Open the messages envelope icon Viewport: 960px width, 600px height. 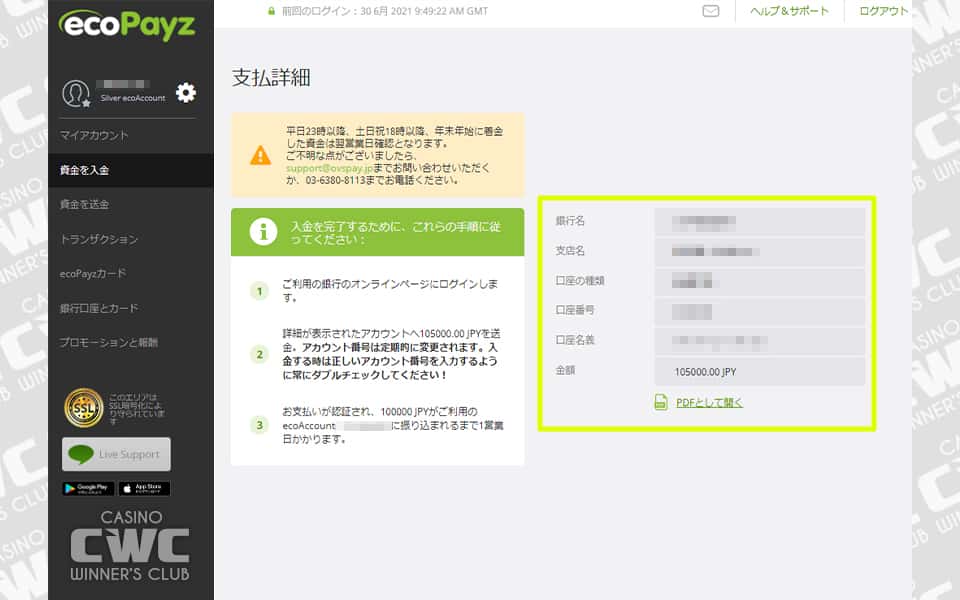[x=710, y=11]
